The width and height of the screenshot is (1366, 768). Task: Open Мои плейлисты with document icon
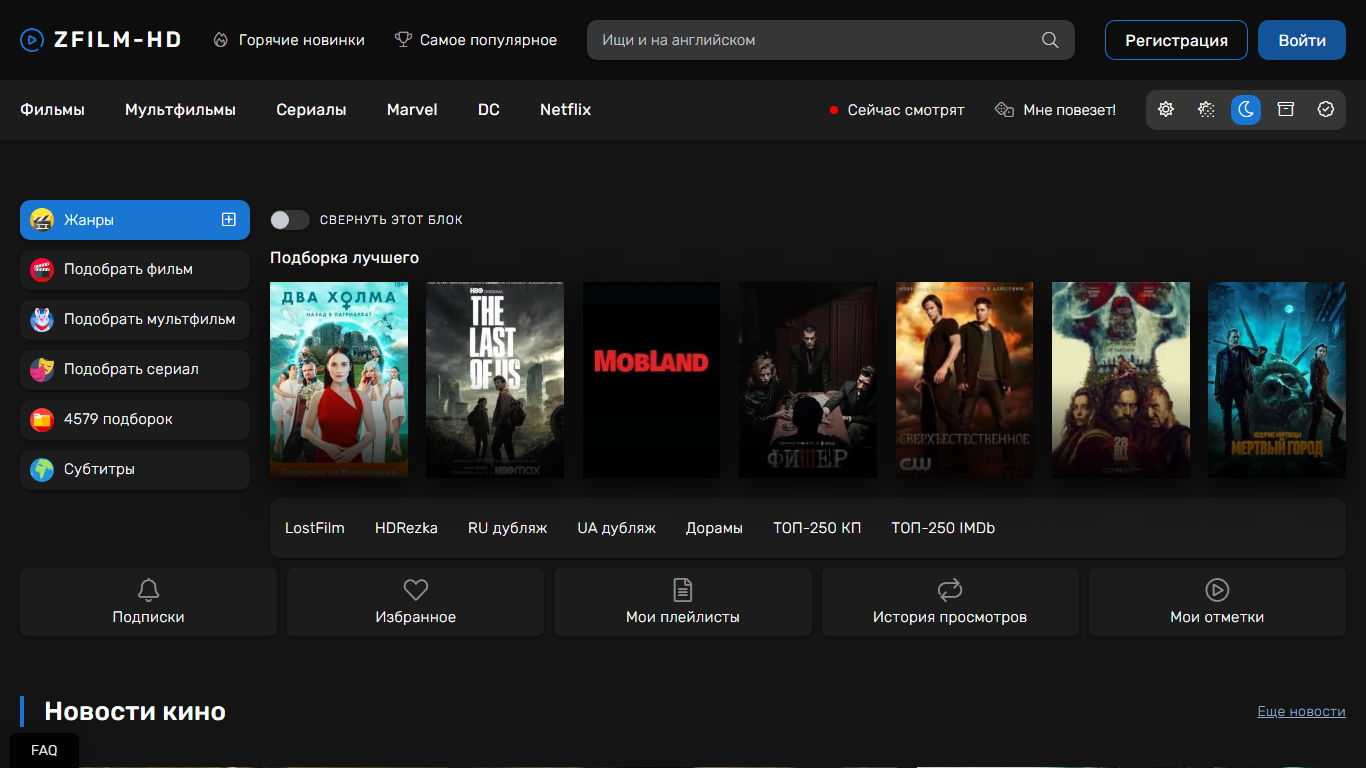coord(683,602)
